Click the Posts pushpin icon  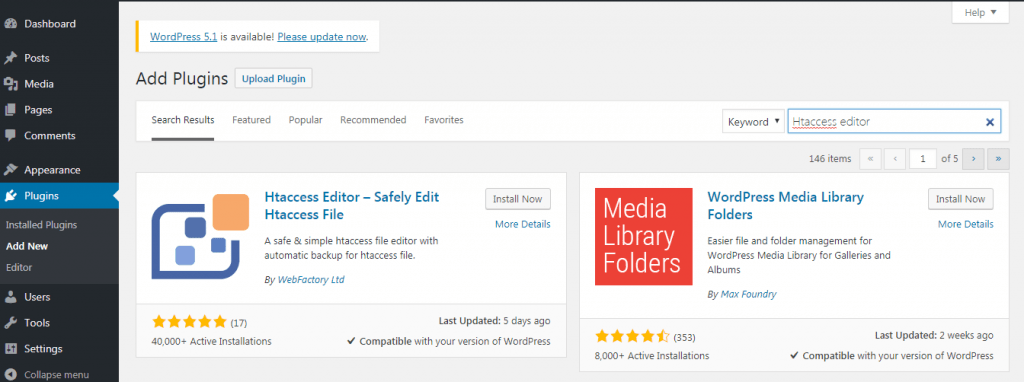(x=10, y=58)
